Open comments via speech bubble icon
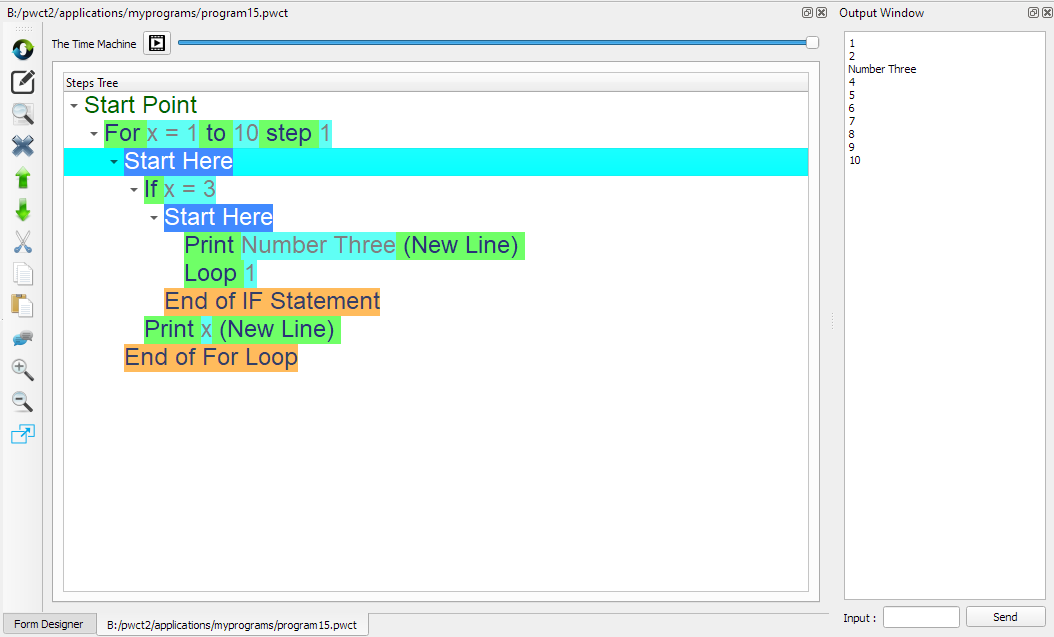This screenshot has width=1054, height=637. 22,337
